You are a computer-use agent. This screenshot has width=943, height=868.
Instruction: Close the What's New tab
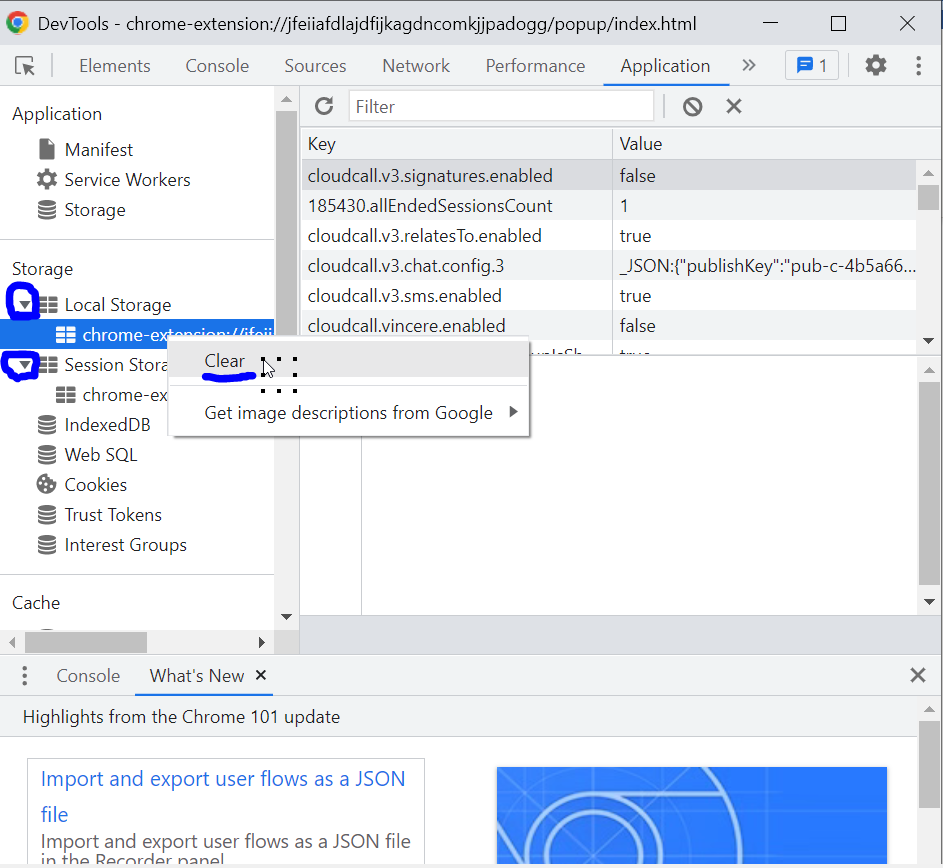point(260,675)
